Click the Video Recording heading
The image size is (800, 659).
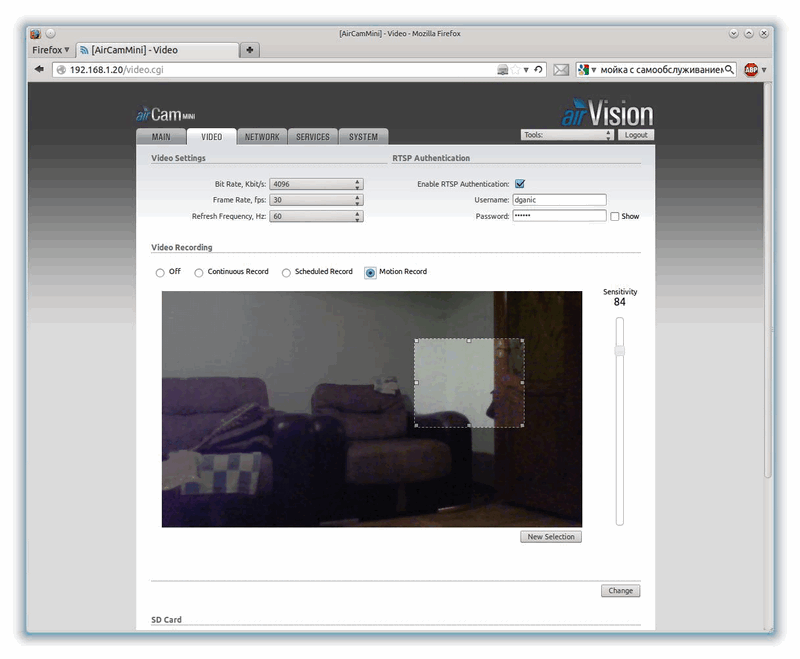182,247
